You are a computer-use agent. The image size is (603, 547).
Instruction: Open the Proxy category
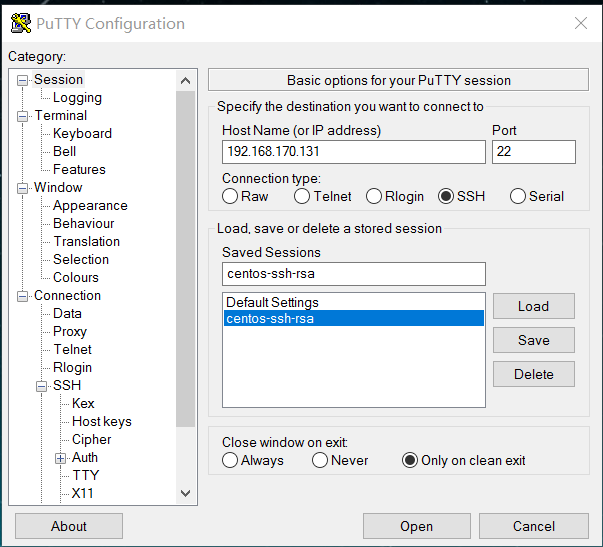click(x=70, y=332)
